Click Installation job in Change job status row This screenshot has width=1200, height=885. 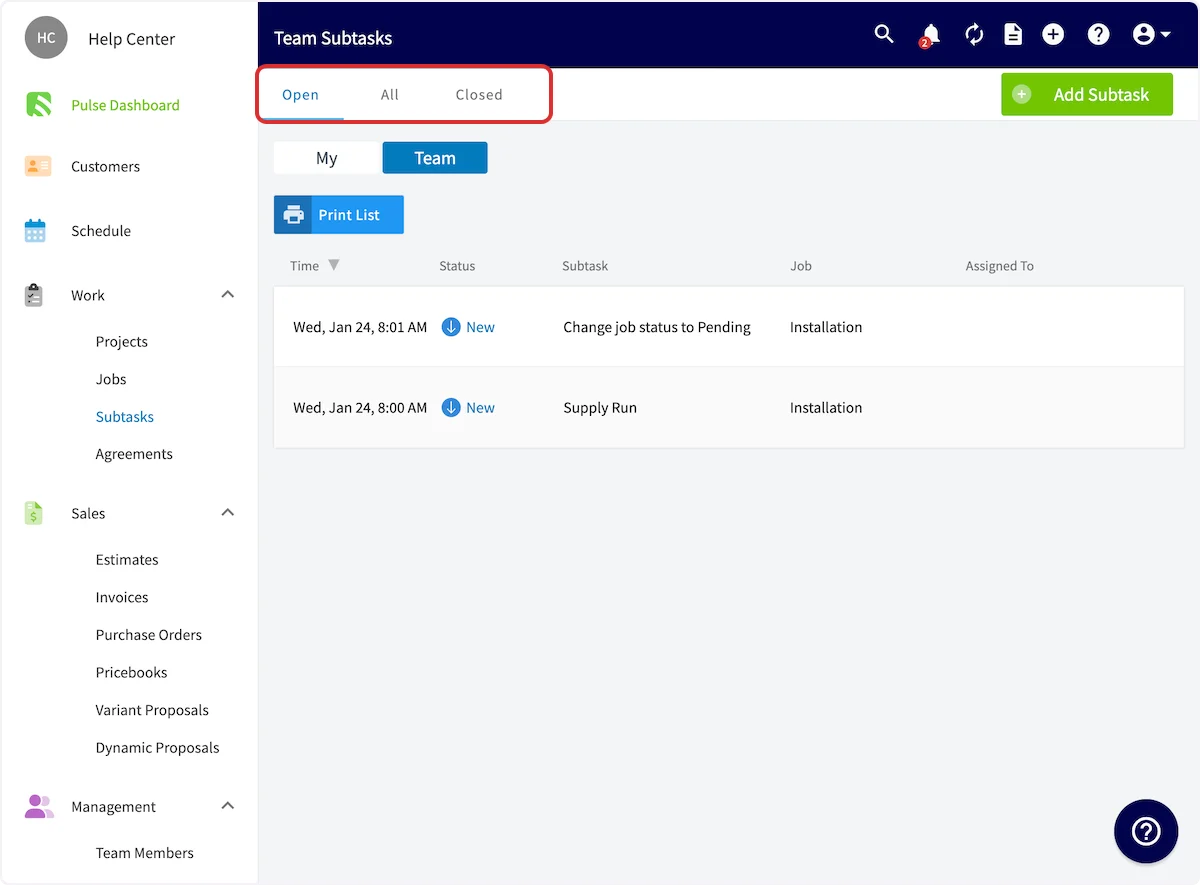(826, 327)
